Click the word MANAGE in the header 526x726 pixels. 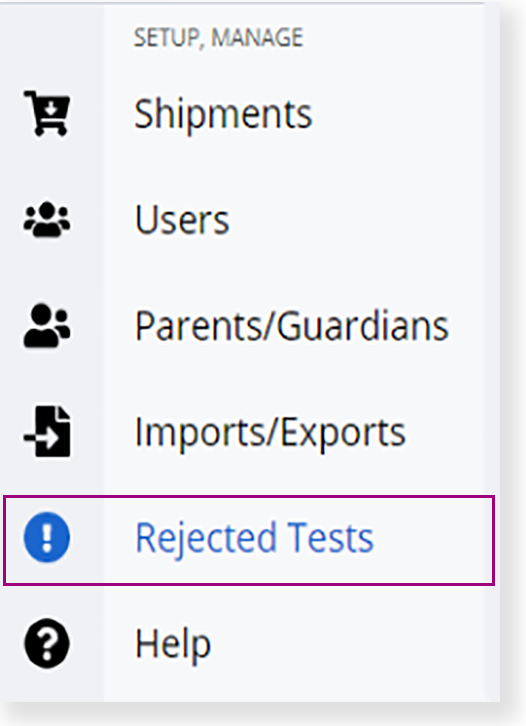coord(257,38)
